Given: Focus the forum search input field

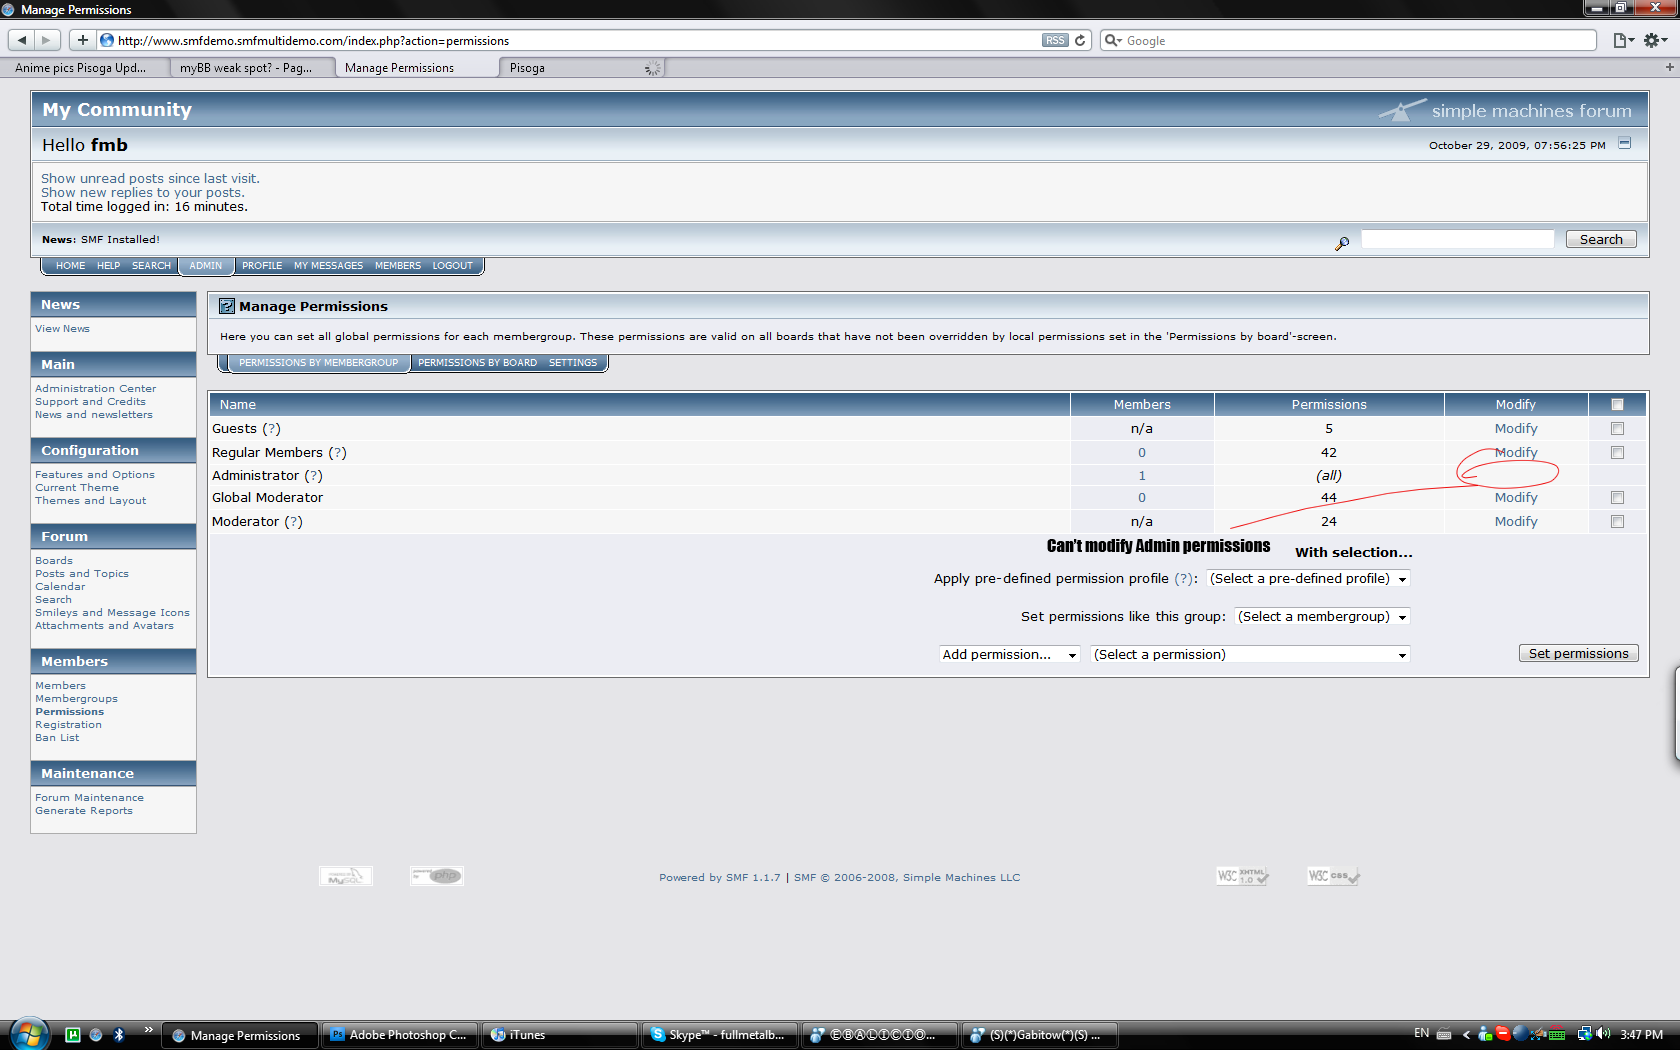Looking at the screenshot, I should coord(1458,239).
